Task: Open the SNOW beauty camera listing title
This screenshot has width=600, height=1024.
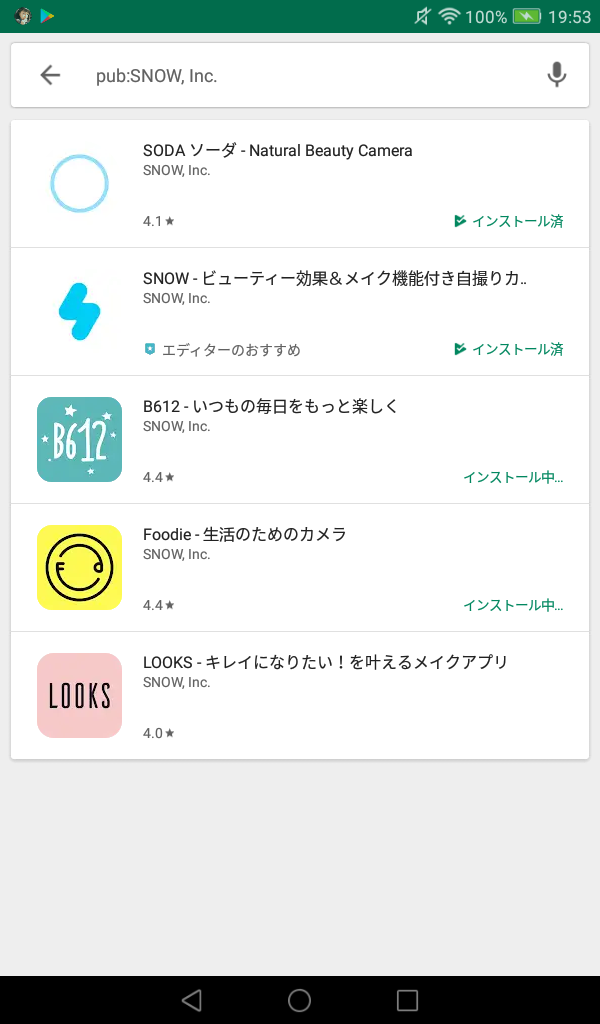Action: click(x=334, y=279)
